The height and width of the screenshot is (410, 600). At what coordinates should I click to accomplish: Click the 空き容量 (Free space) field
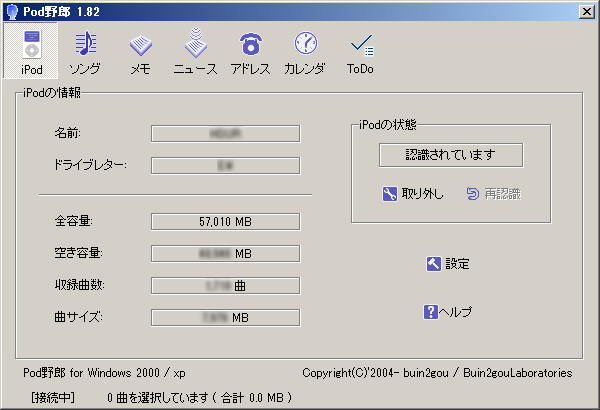pyautogui.click(x=225, y=253)
